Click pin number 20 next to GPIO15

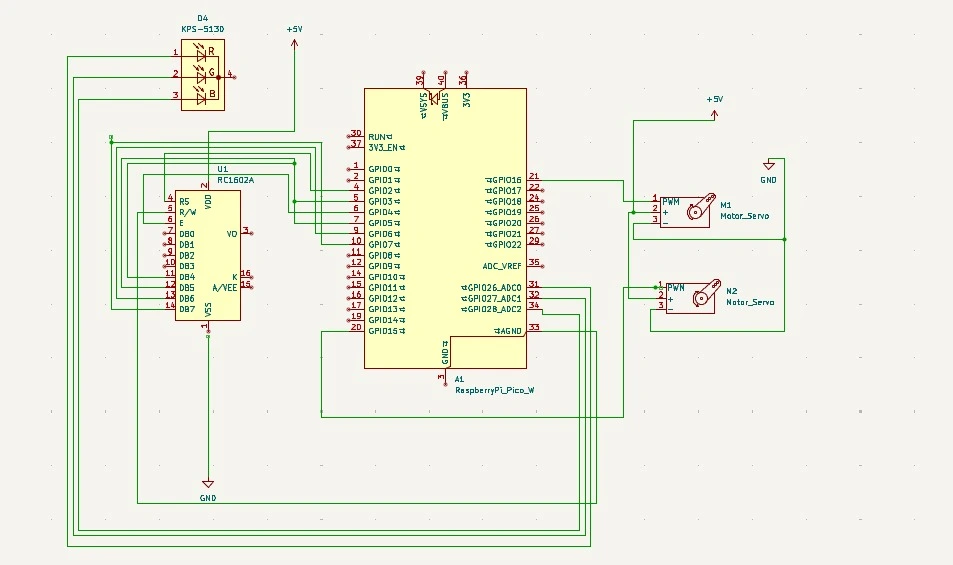tap(356, 327)
